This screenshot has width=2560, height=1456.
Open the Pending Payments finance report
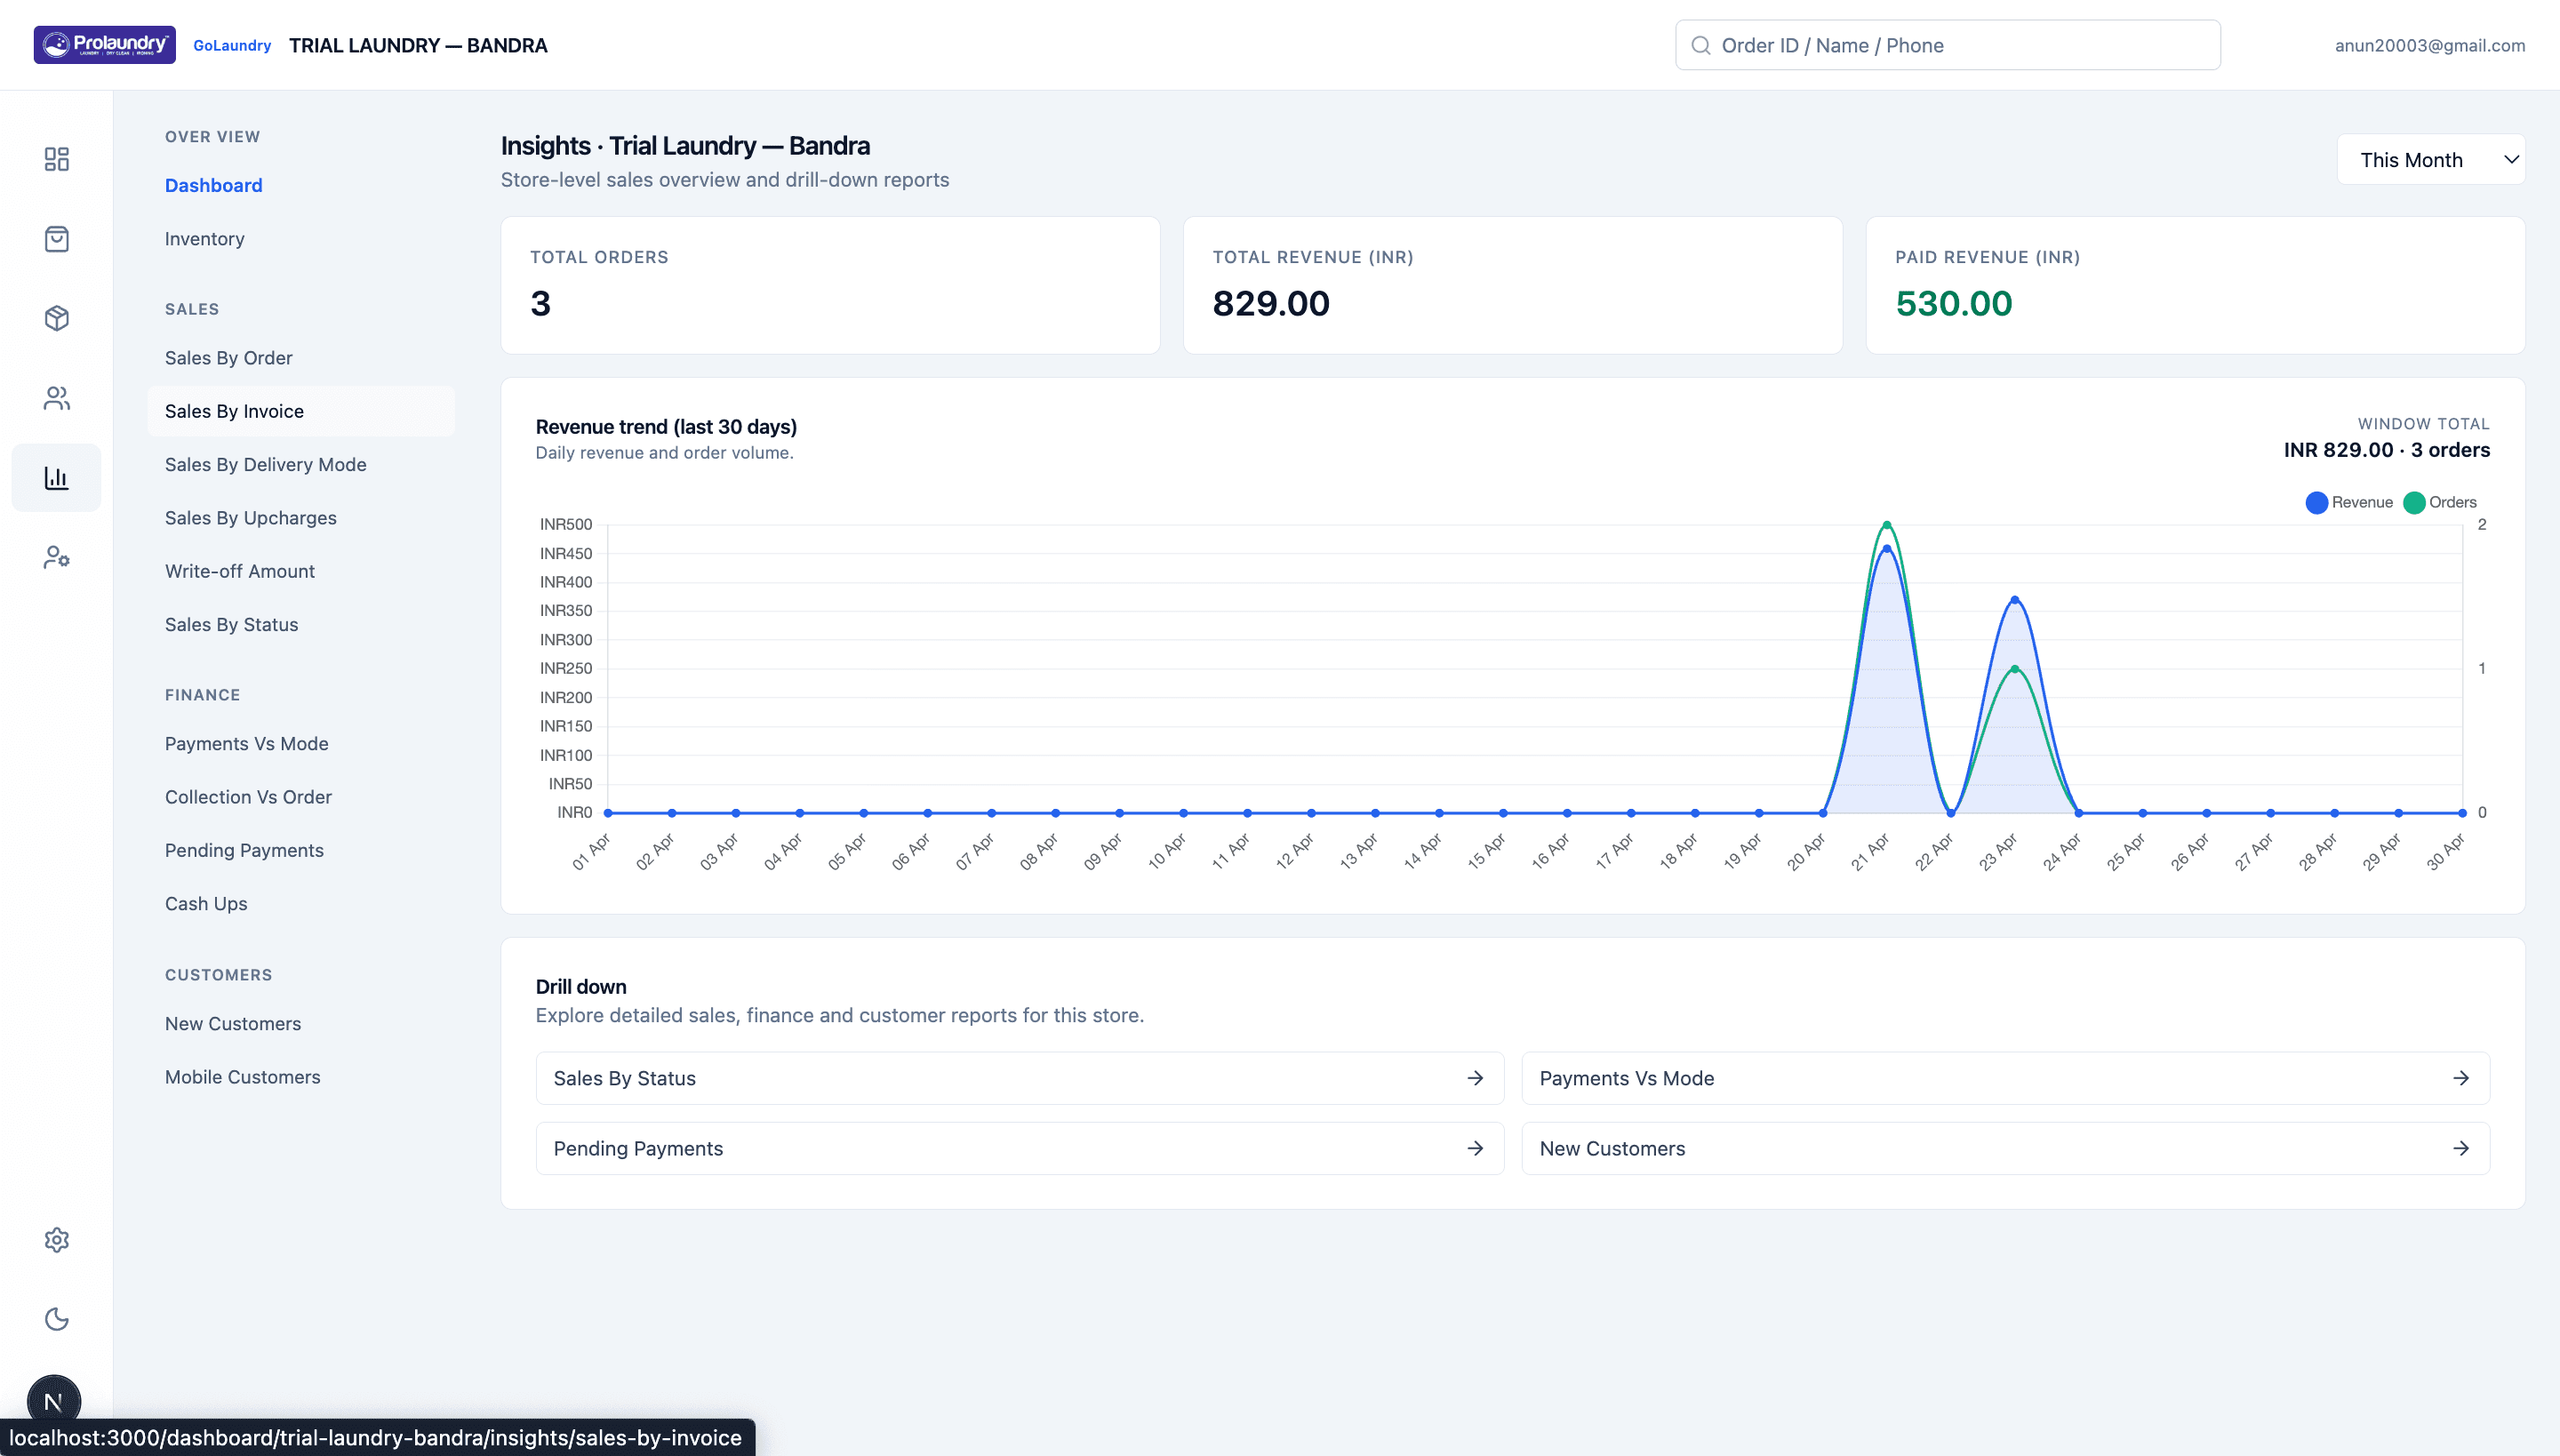pos(244,849)
